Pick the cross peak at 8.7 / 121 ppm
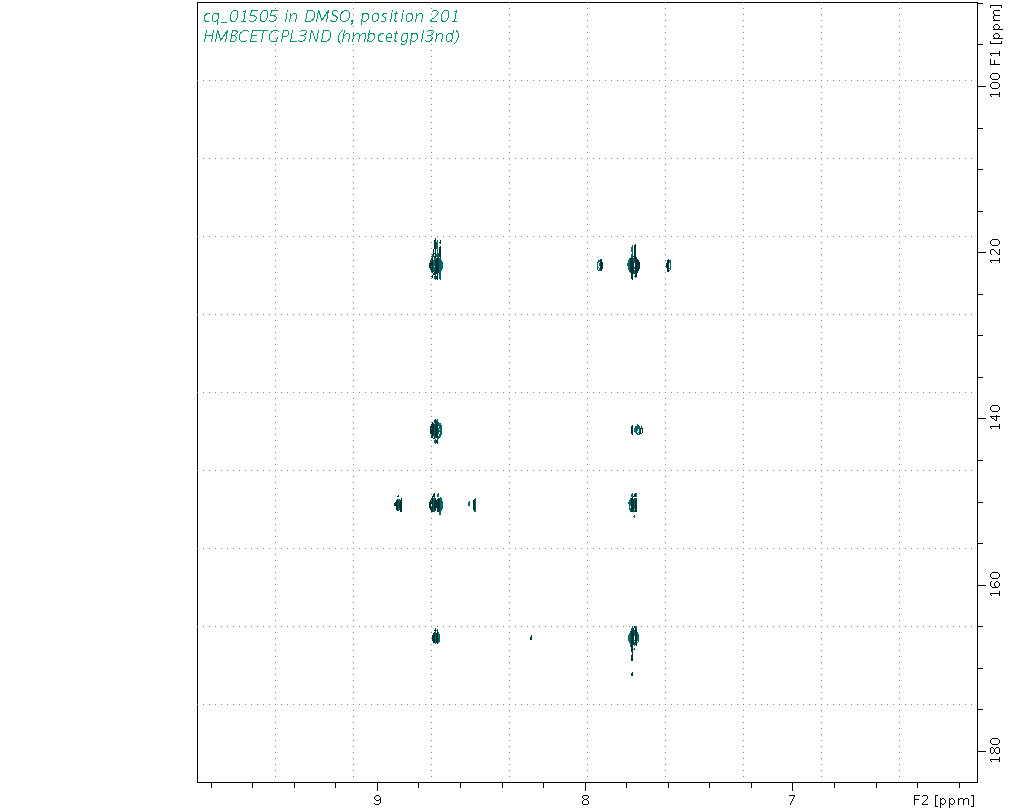This screenshot has width=1027, height=811. tap(436, 265)
